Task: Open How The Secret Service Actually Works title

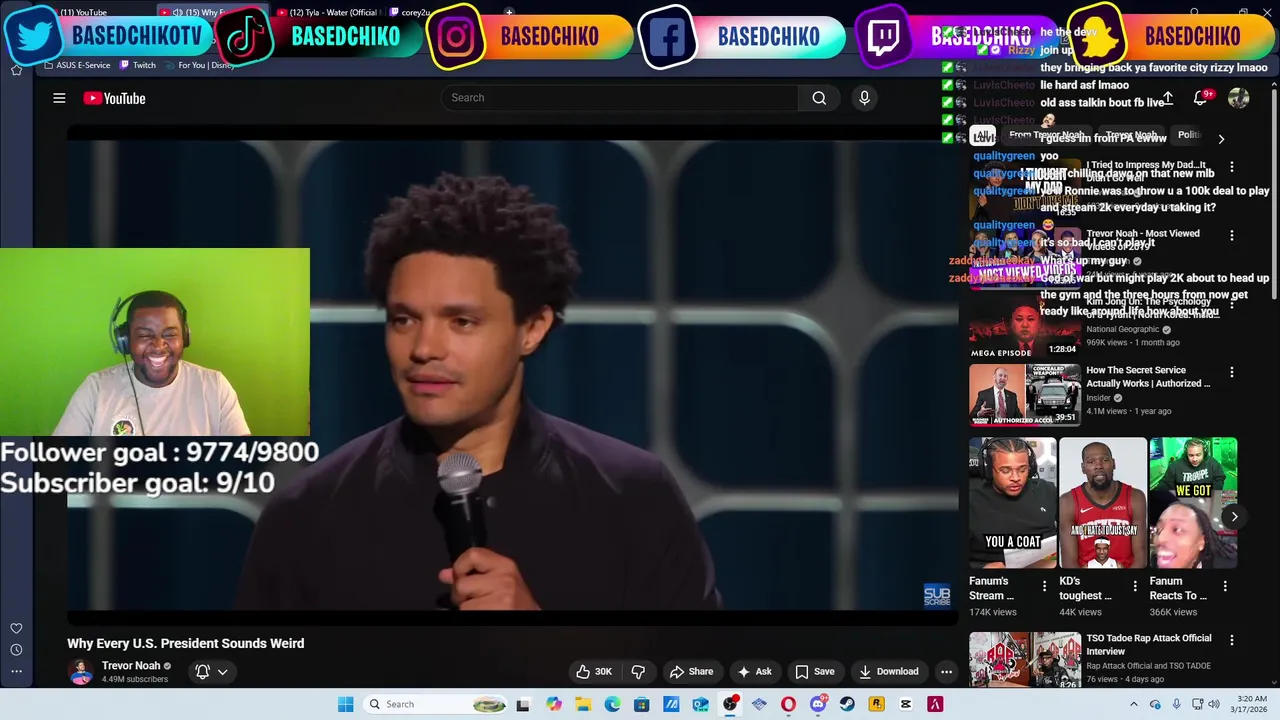Action: pyautogui.click(x=1148, y=377)
